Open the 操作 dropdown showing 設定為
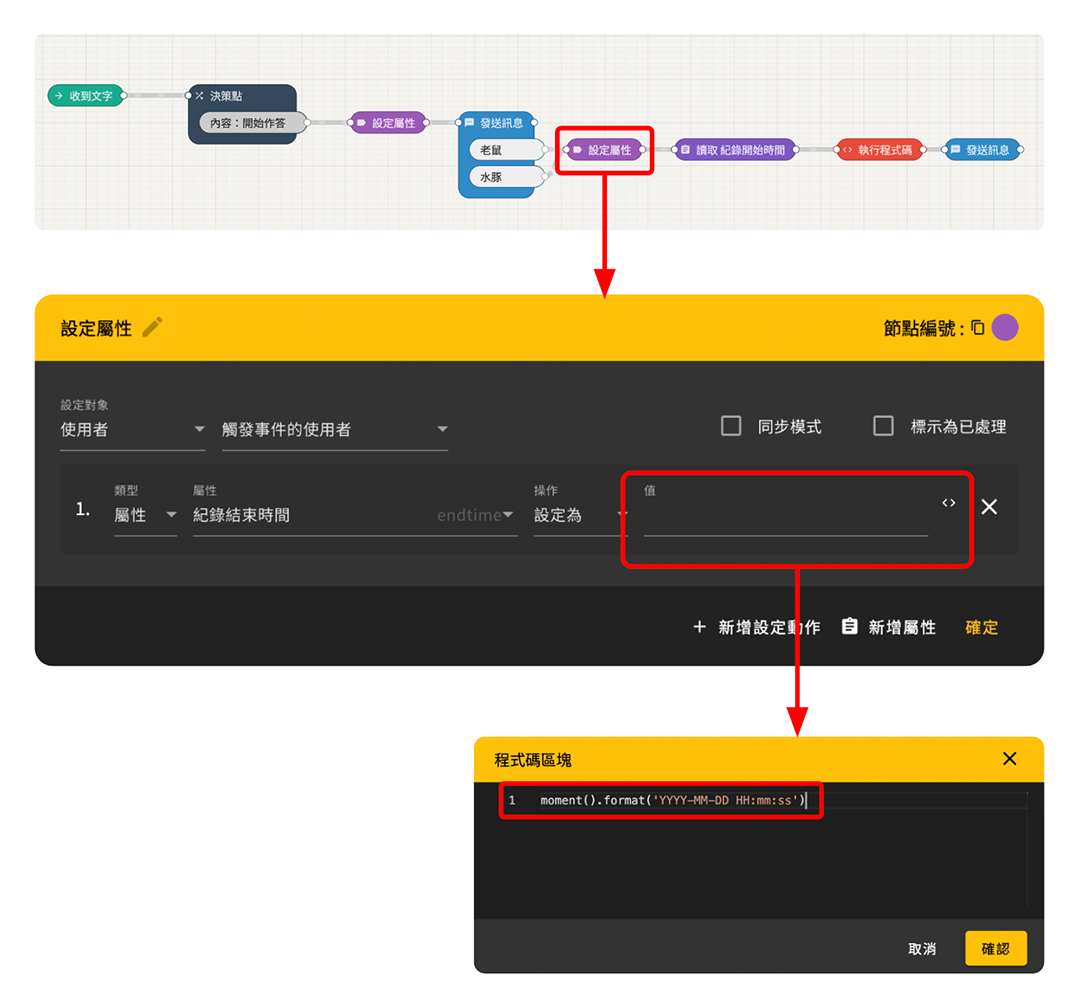Image resolution: width=1080 pixels, height=997 pixels. (580, 515)
